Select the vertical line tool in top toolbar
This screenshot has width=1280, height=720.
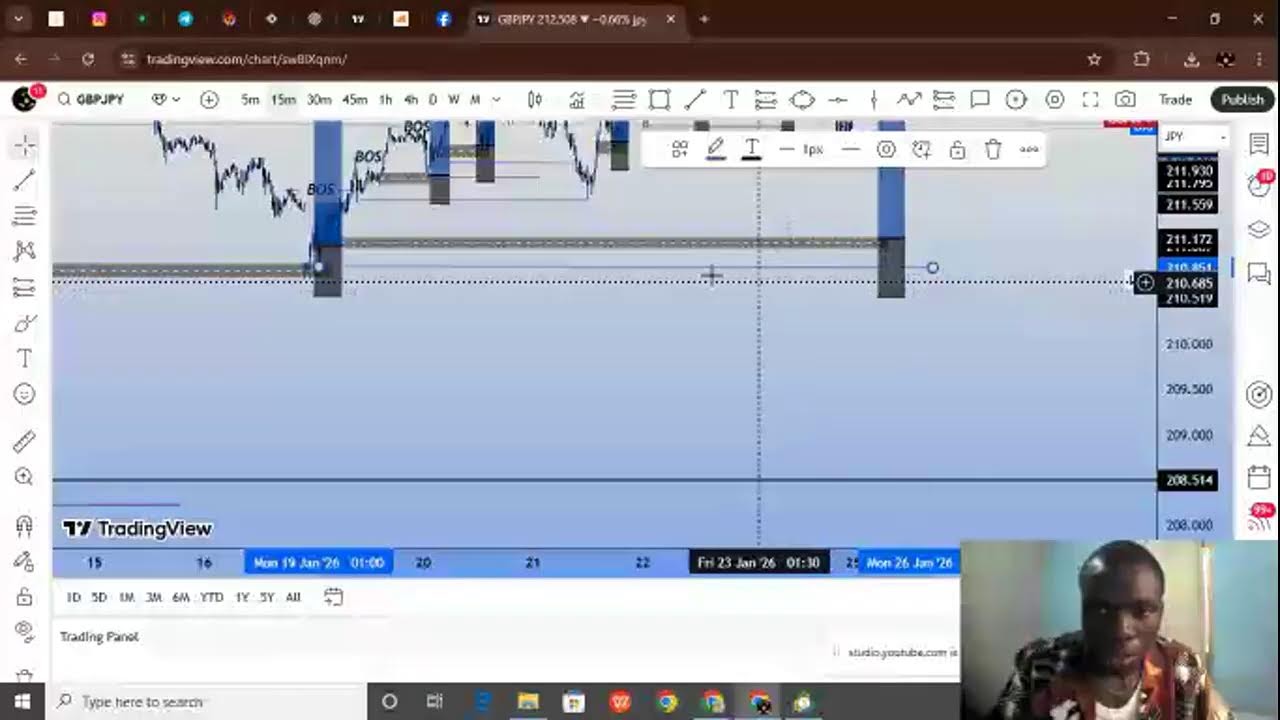(x=873, y=100)
